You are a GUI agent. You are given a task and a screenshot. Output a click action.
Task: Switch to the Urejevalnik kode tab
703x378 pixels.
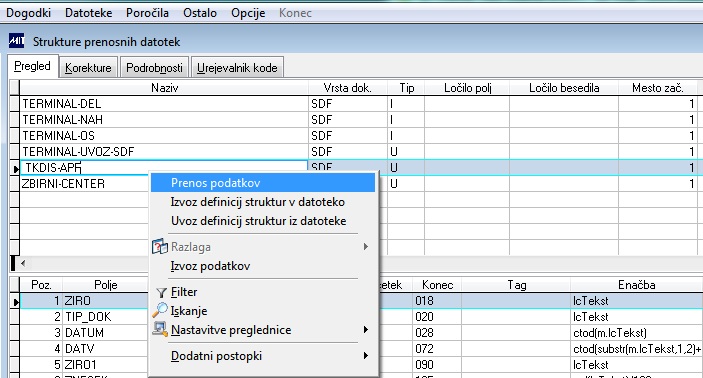(237, 68)
